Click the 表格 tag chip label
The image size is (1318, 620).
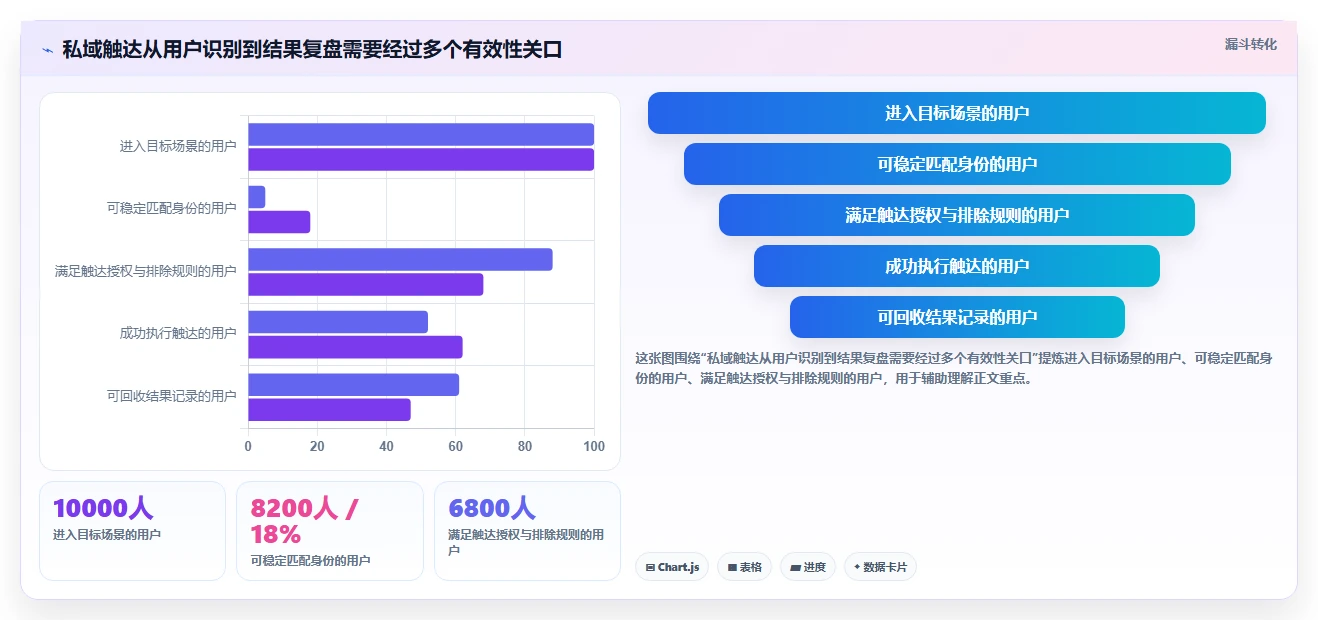pyautogui.click(x=751, y=567)
